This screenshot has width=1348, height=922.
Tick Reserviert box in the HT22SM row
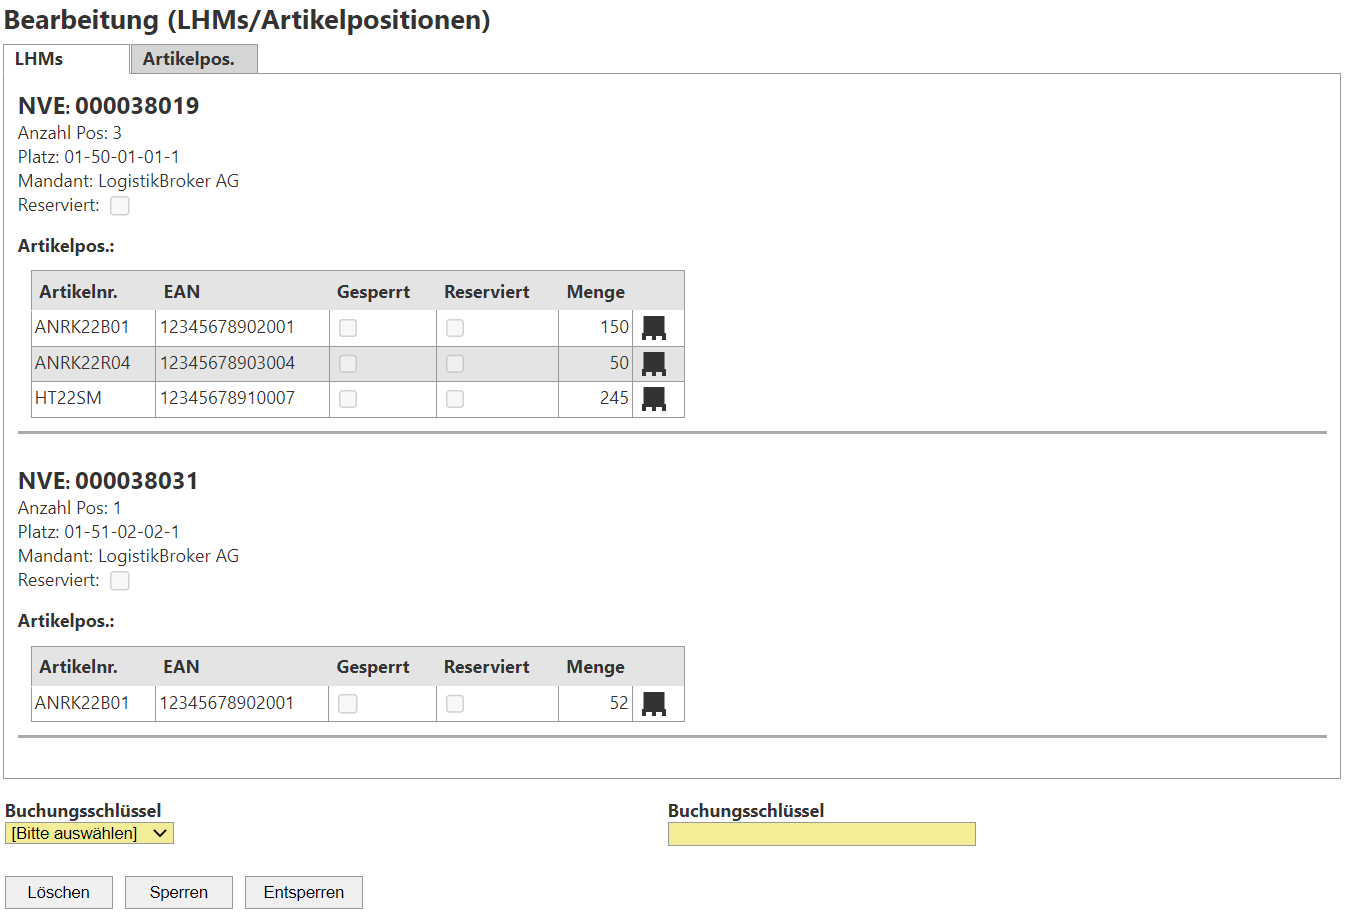pyautogui.click(x=455, y=399)
